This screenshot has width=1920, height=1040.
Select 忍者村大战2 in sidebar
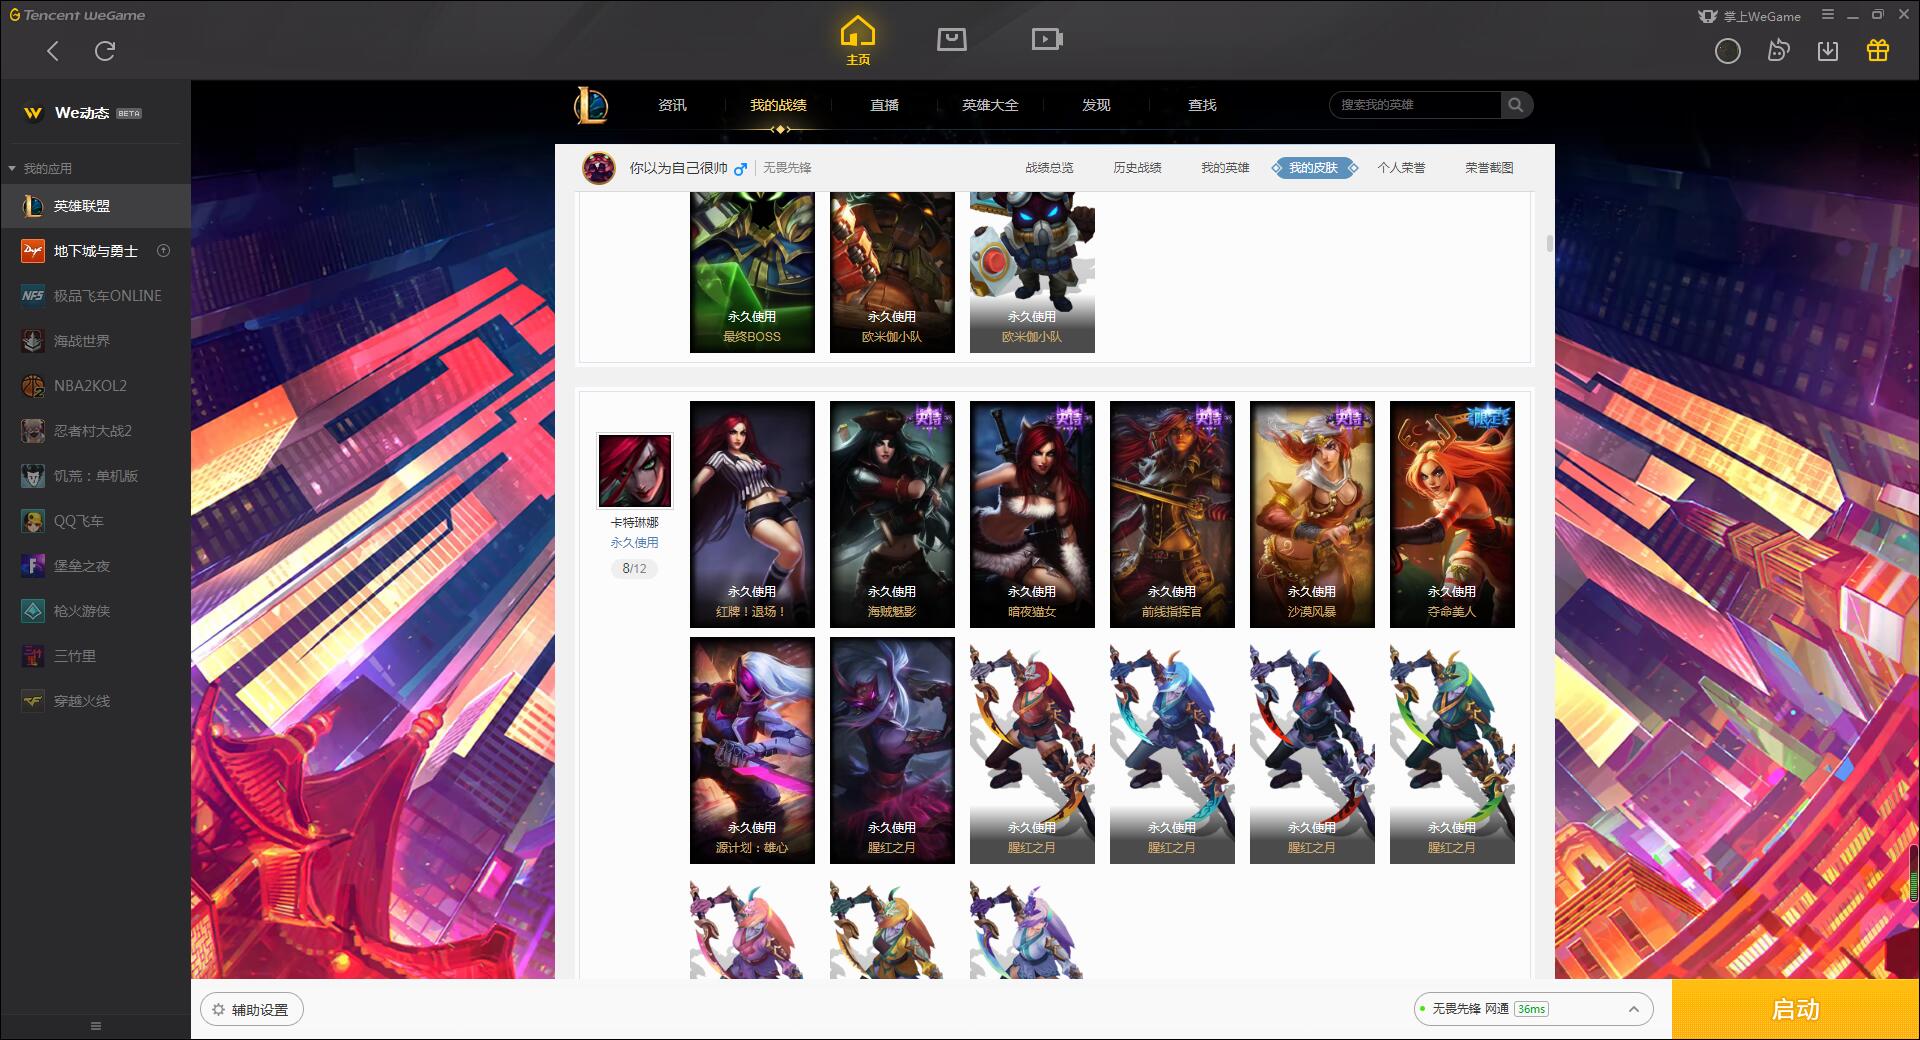pyautogui.click(x=95, y=431)
